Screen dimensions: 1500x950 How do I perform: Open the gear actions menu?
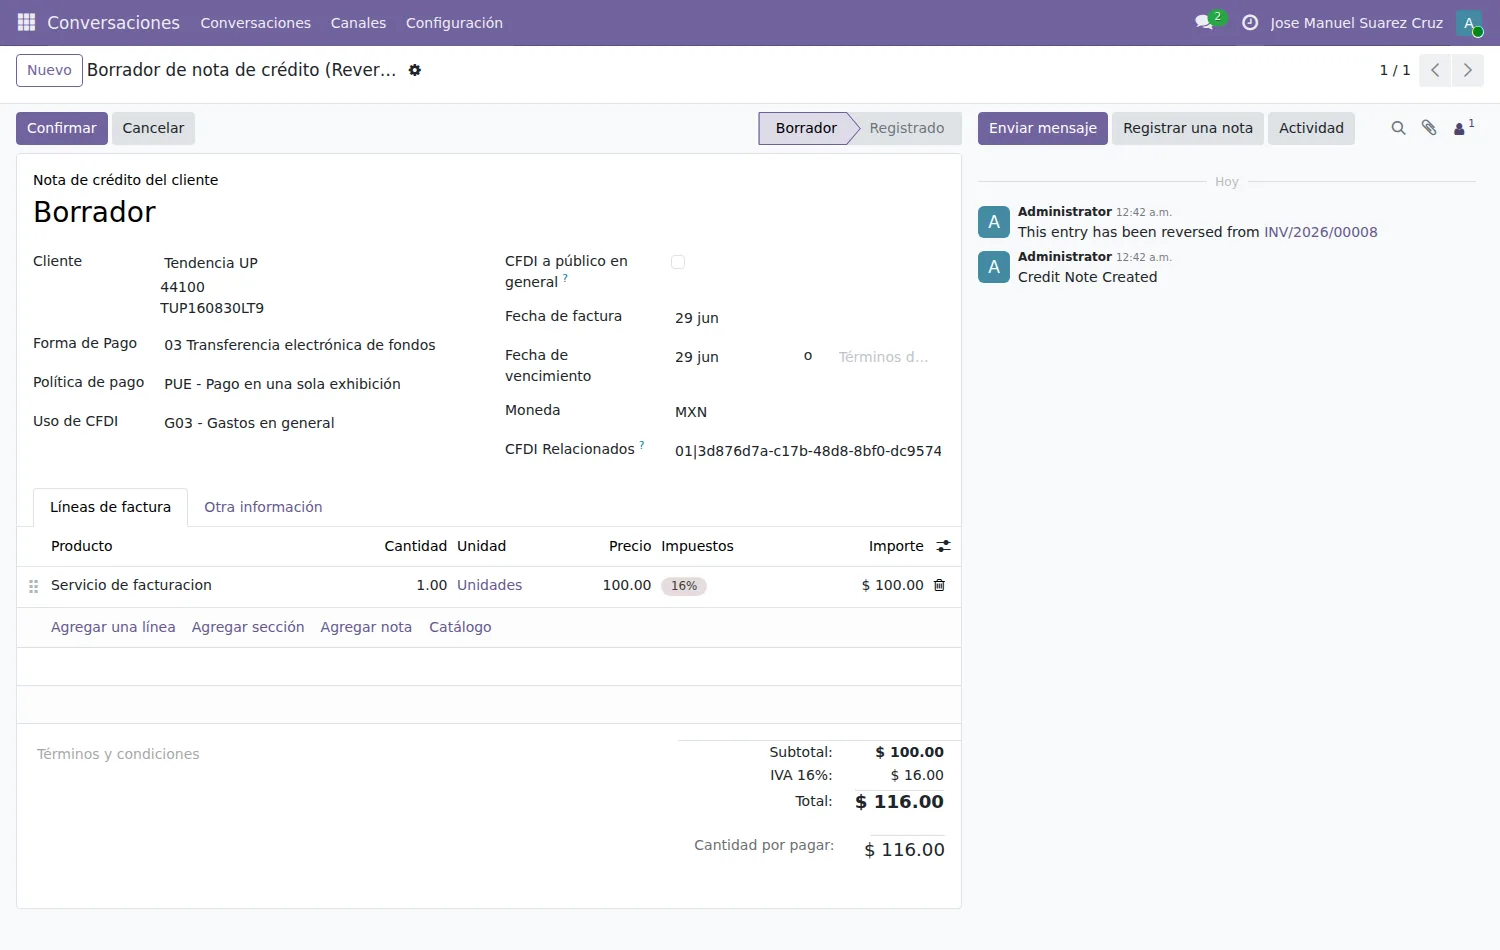pyautogui.click(x=415, y=70)
